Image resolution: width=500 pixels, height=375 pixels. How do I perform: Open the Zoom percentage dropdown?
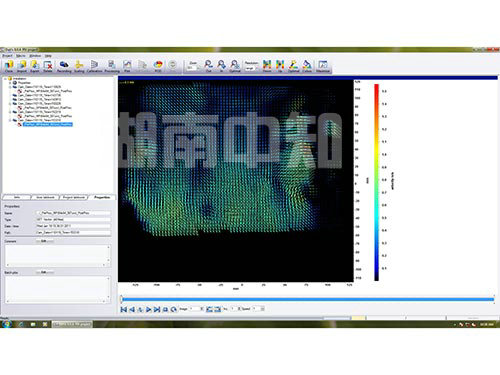pyautogui.click(x=193, y=68)
